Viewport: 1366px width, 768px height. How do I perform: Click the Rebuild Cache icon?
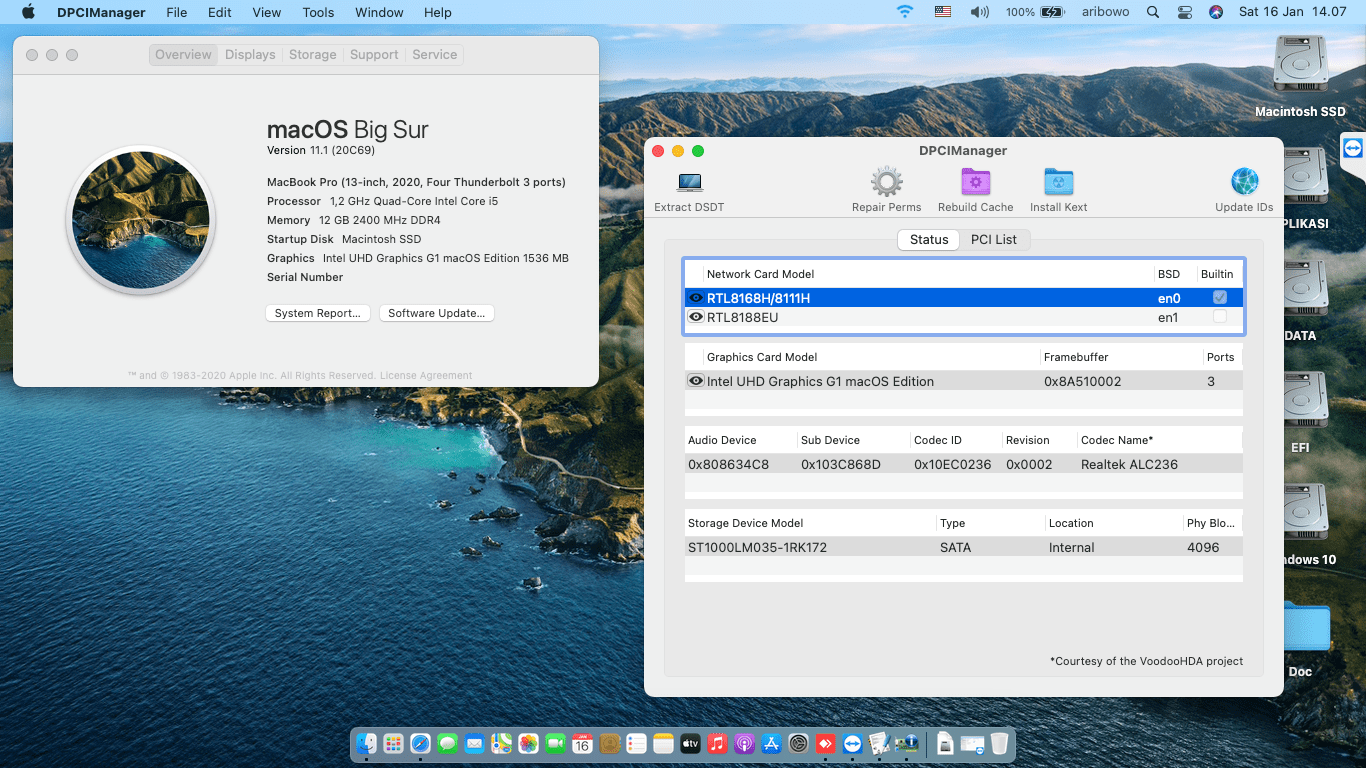click(x=975, y=182)
